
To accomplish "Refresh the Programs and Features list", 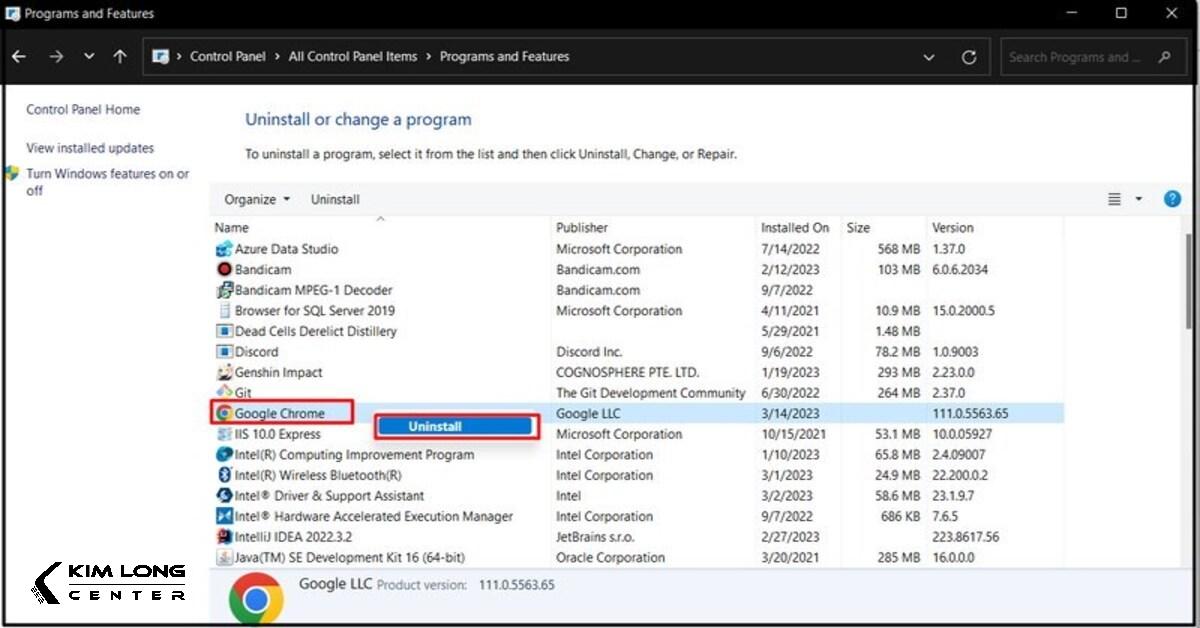I will click(x=968, y=57).
